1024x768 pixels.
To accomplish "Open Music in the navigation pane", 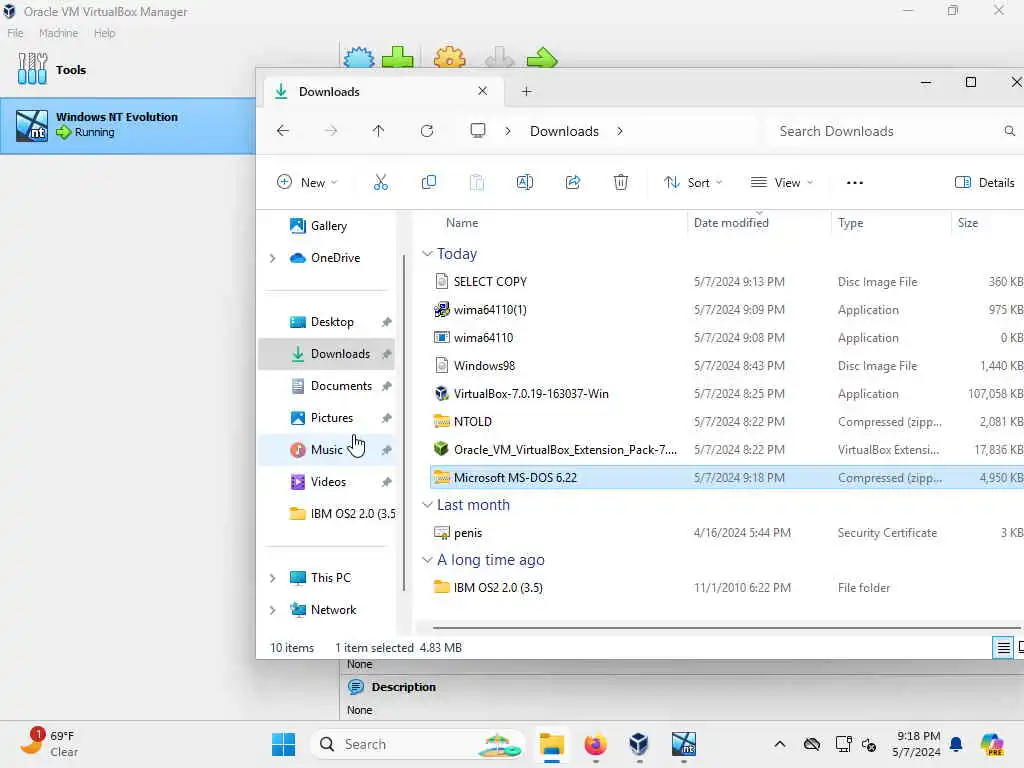I will 327,450.
